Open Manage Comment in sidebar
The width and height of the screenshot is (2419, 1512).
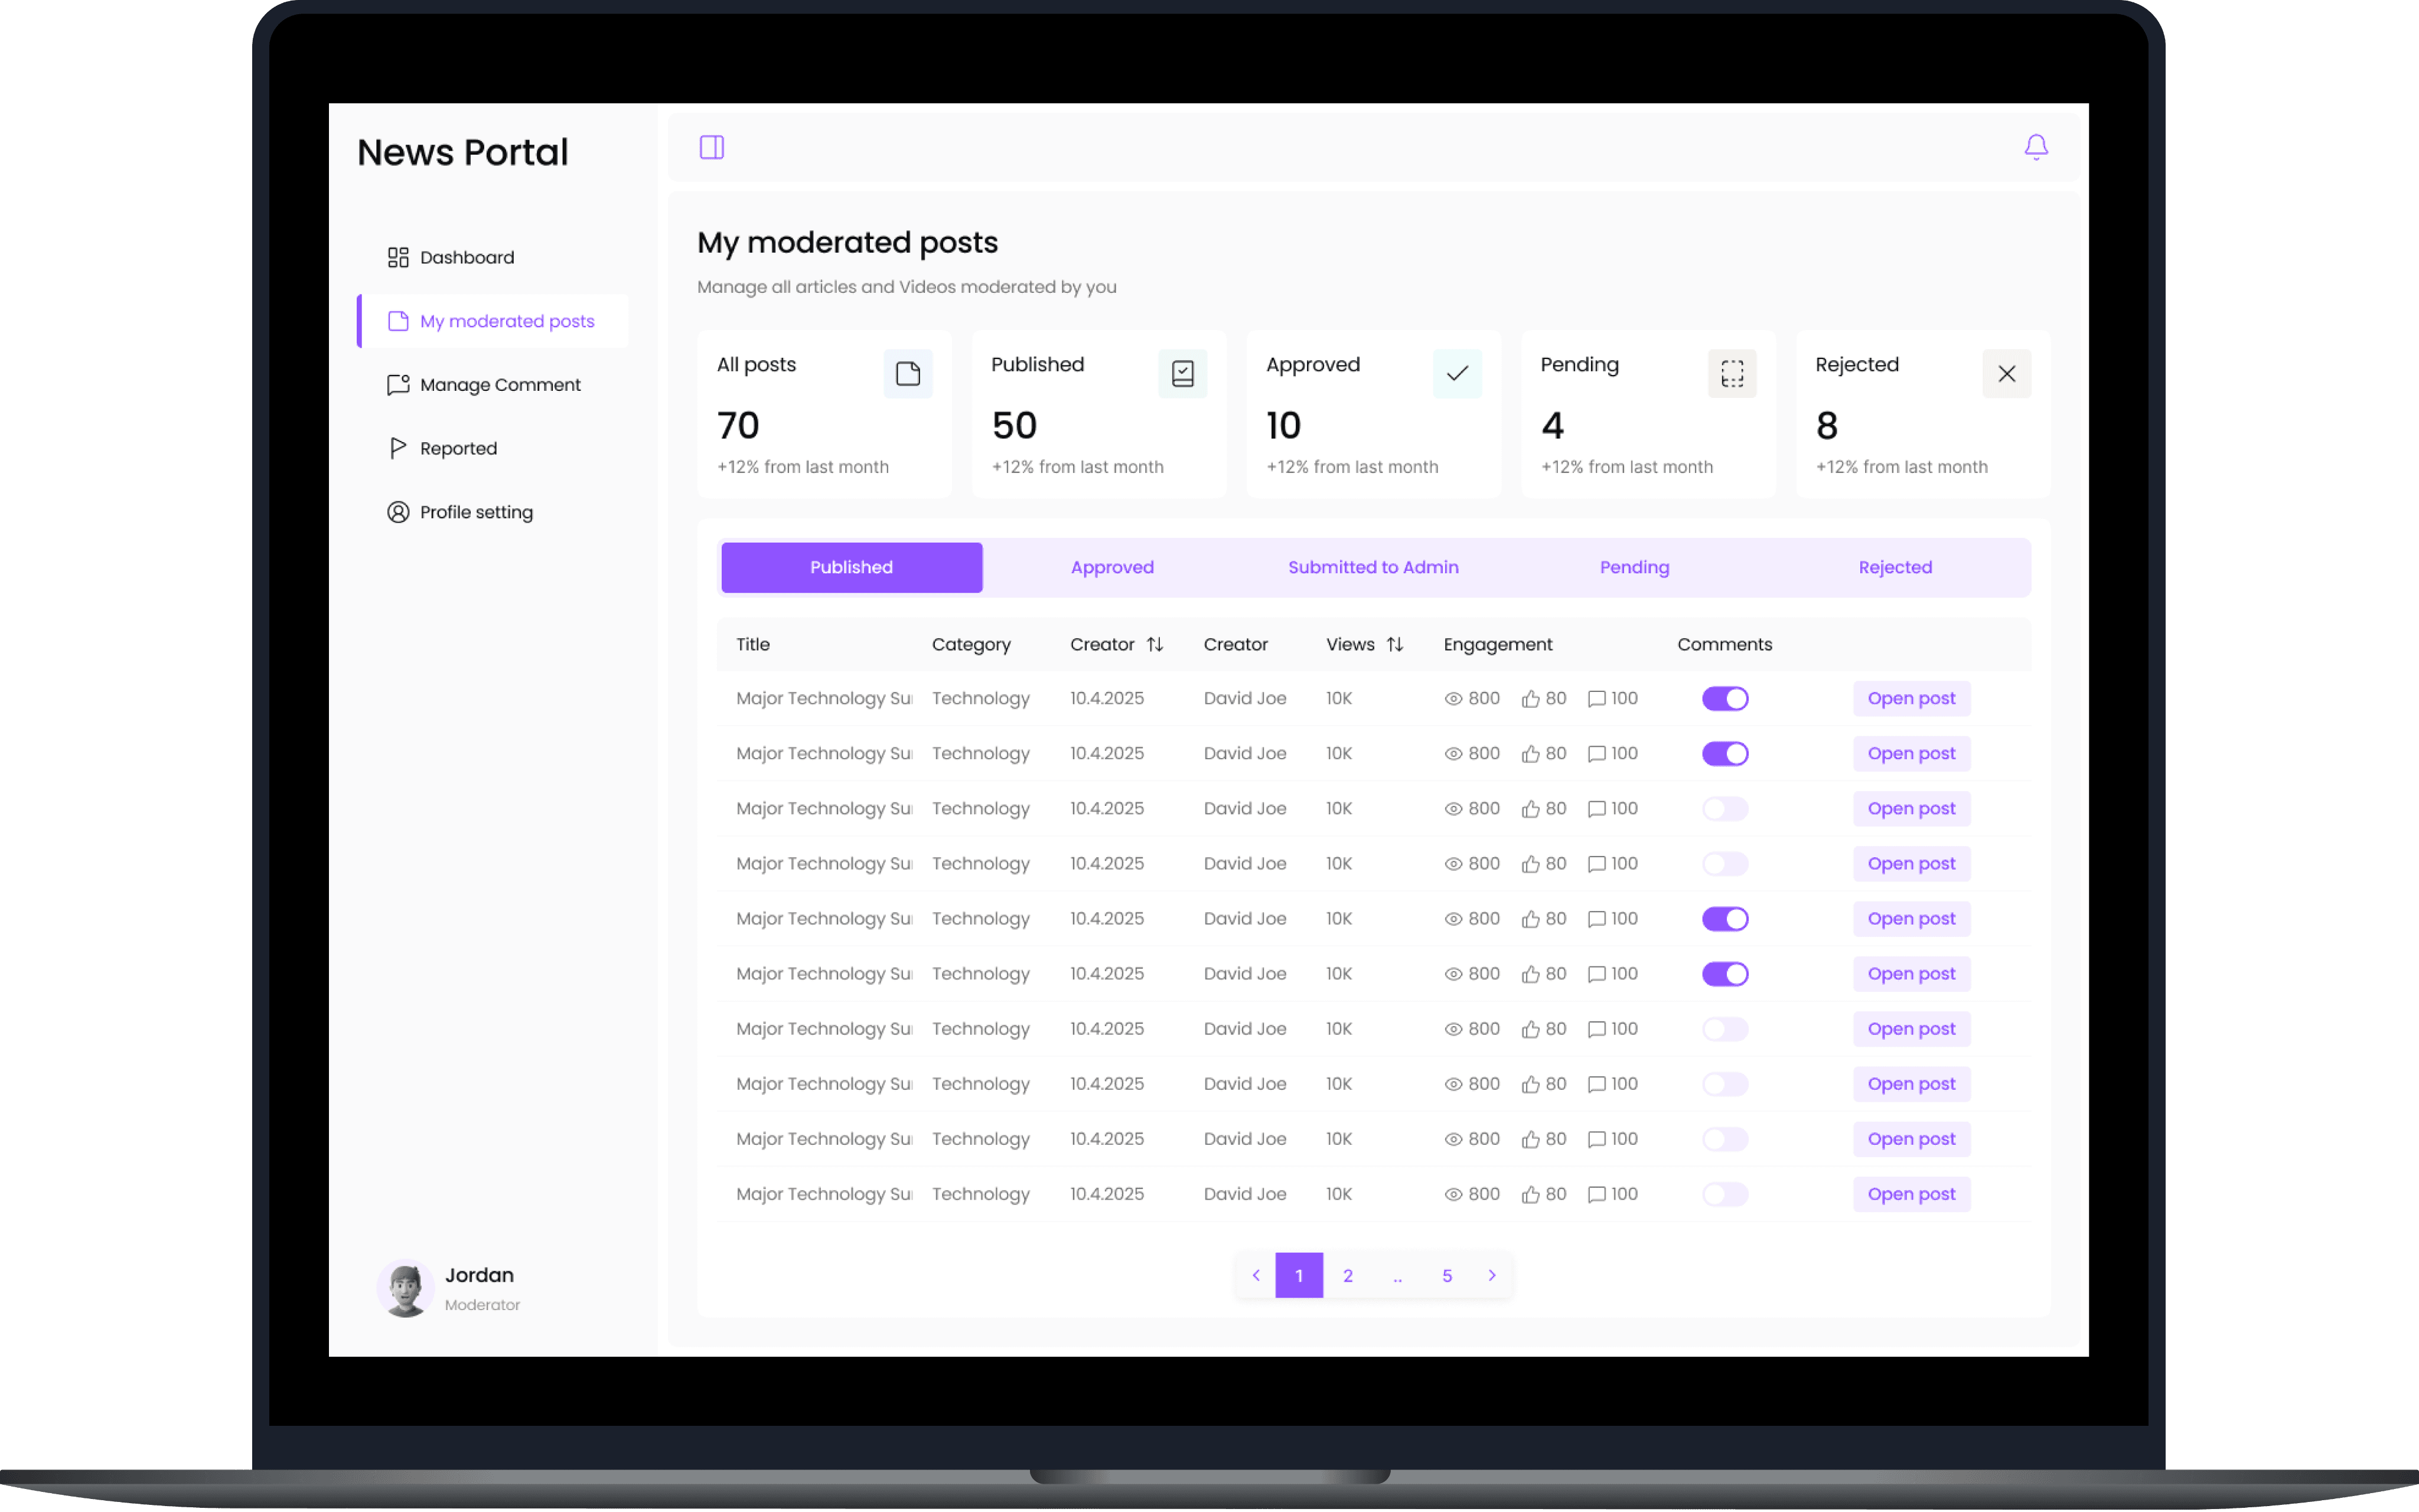coord(499,385)
